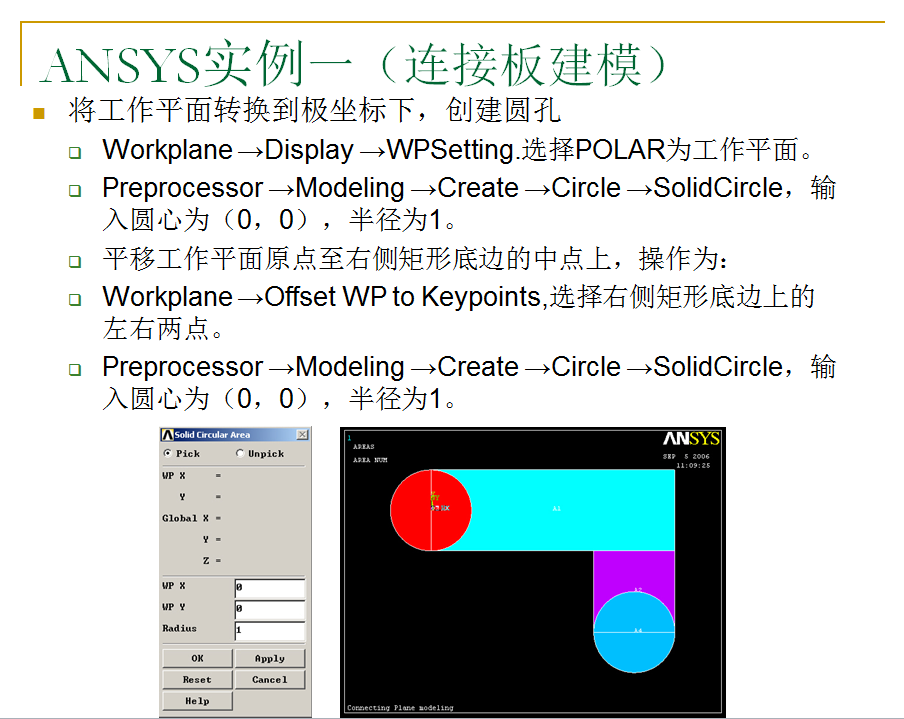Select the Pick radio button
The width and height of the screenshot is (904, 719).
(x=168, y=453)
